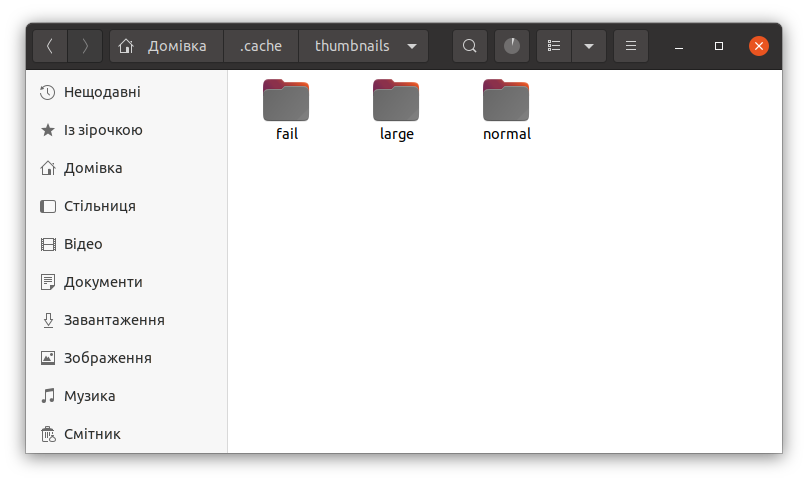The height and width of the screenshot is (482, 808).
Task: Open the fail folder
Action: coord(286,110)
